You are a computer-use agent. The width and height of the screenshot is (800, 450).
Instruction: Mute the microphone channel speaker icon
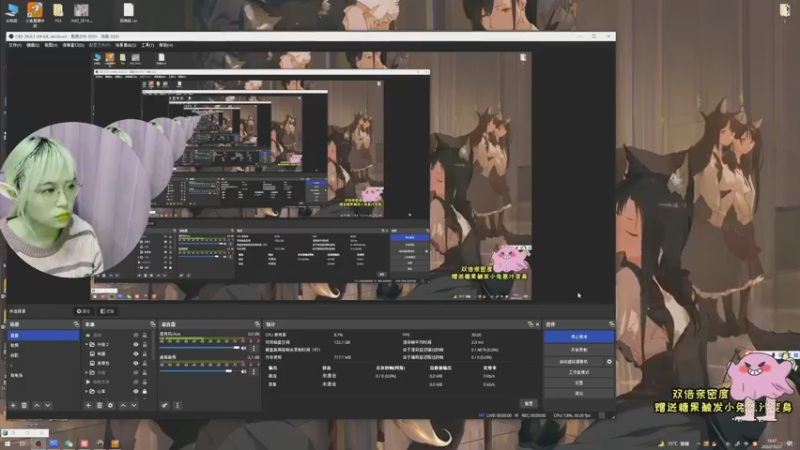pos(244,348)
